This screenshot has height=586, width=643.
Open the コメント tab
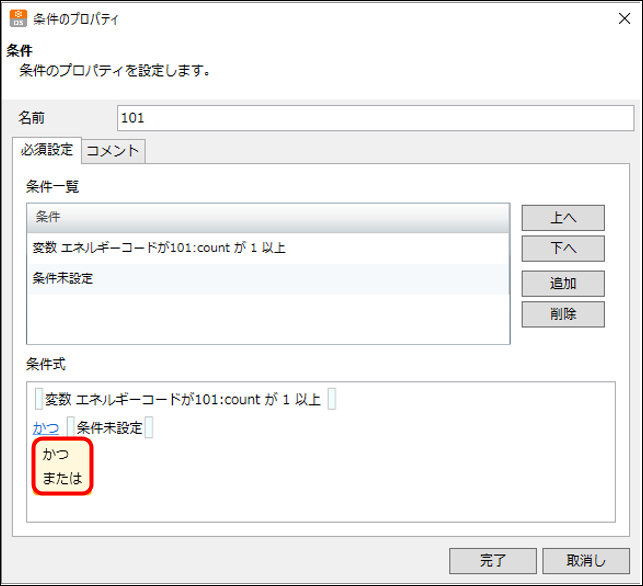(114, 151)
